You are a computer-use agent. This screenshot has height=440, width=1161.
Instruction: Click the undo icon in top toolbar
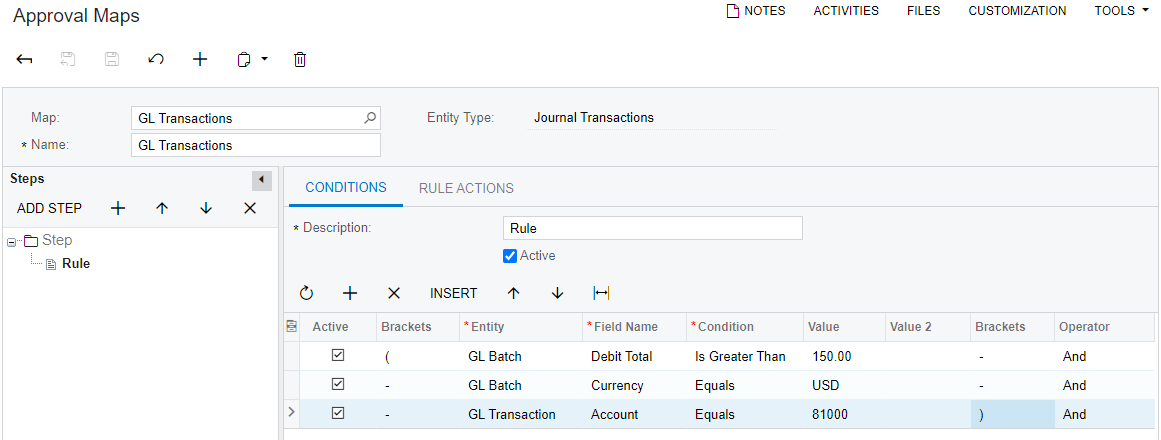(156, 60)
